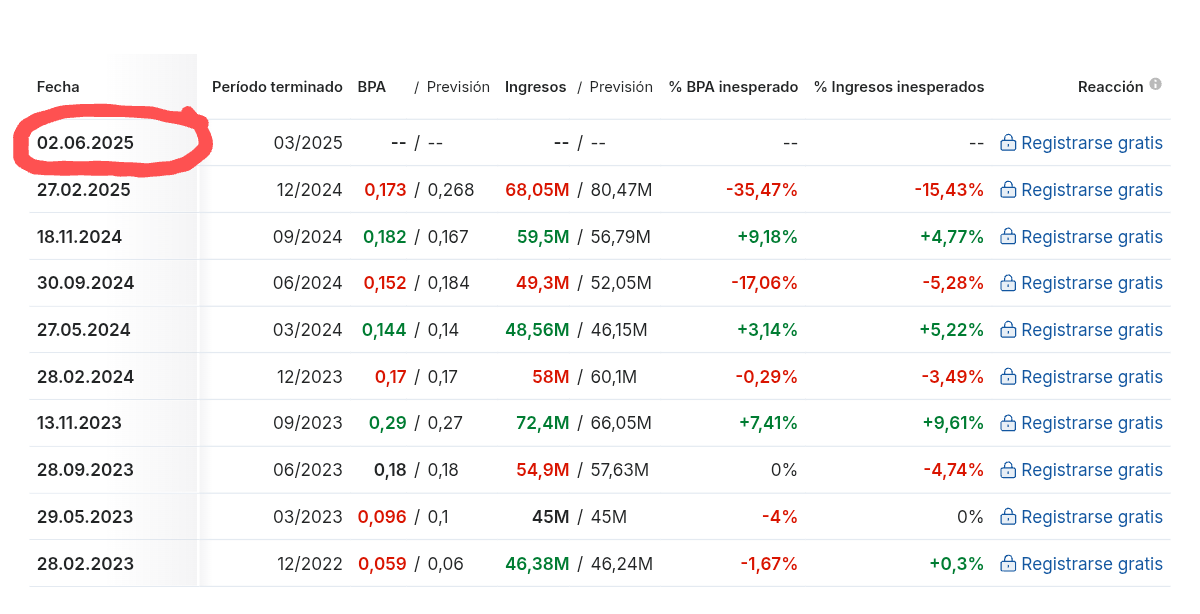Open Registrarse gratis link for 29.05.2023 row
The width and height of the screenshot is (1200, 614).
point(1092,517)
